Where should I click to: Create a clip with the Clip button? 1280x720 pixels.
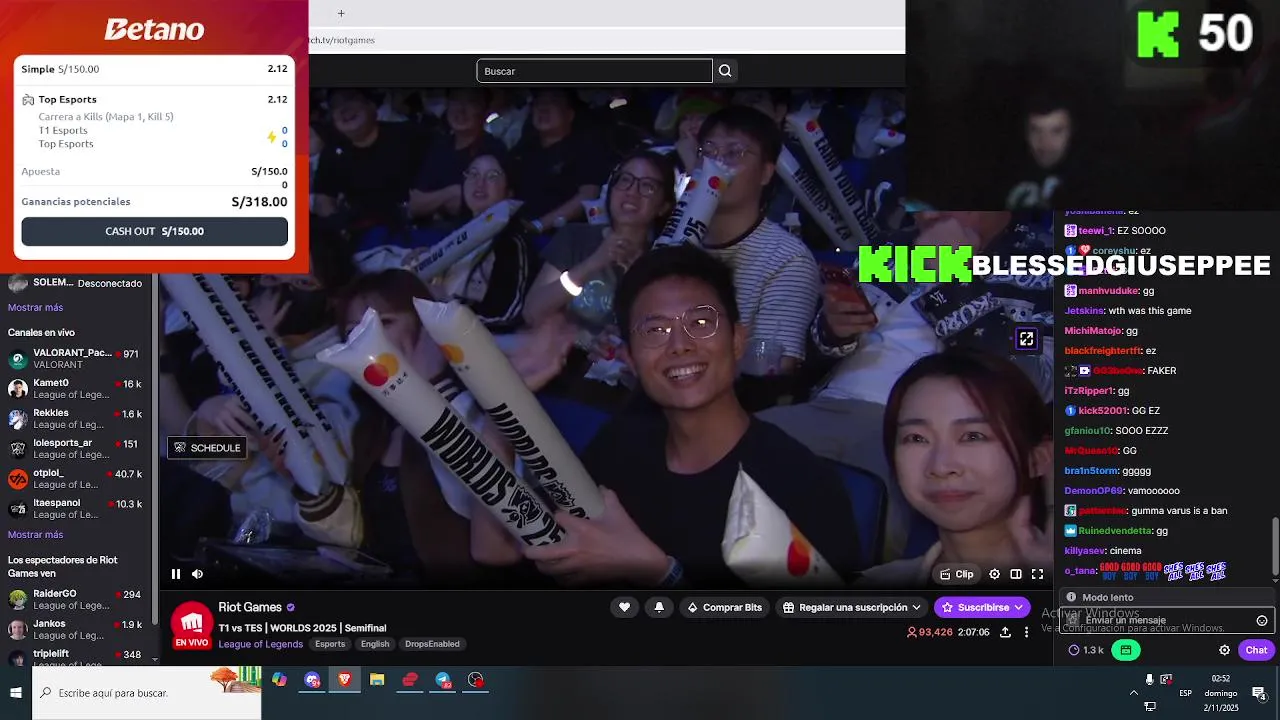(956, 574)
